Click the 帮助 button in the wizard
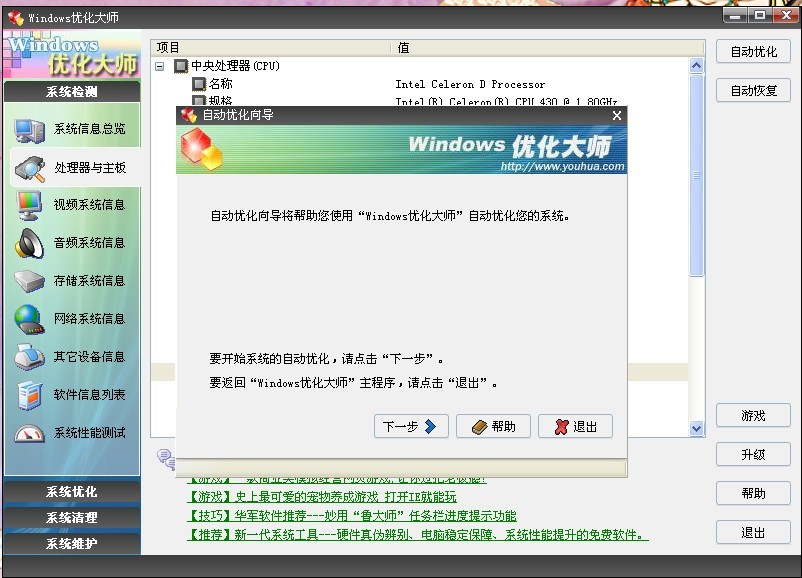 coord(494,426)
